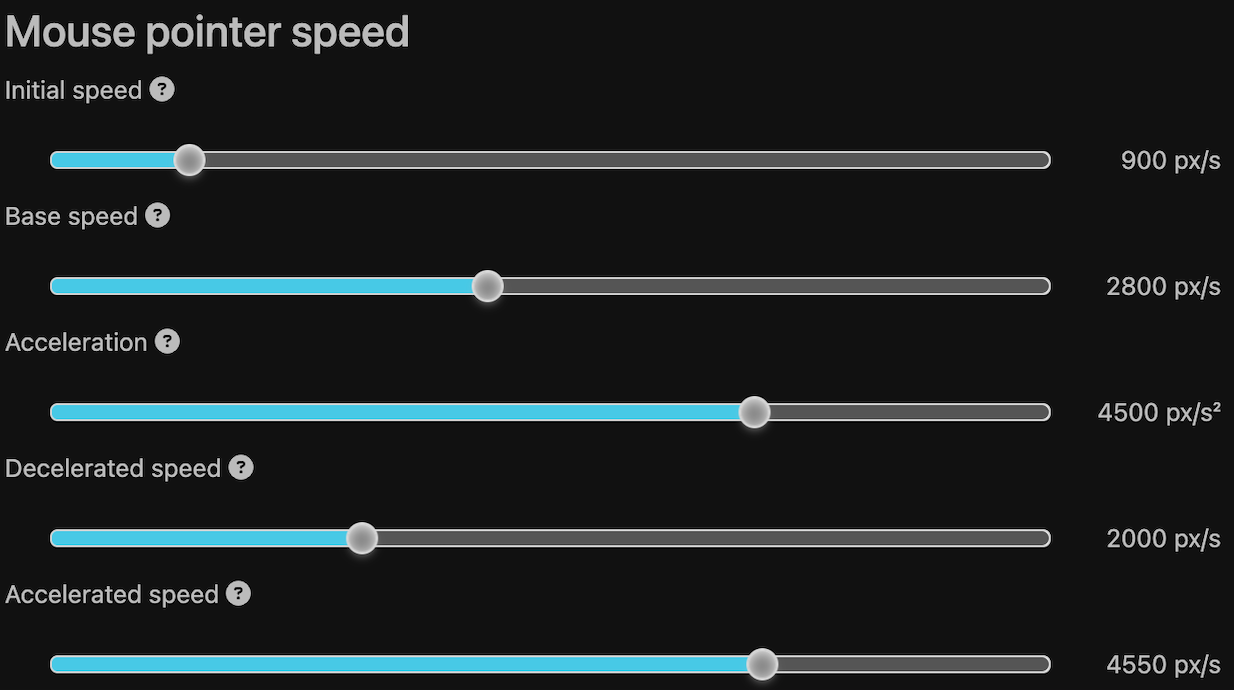
Task: Select the Acceleration slider knob
Action: point(754,412)
